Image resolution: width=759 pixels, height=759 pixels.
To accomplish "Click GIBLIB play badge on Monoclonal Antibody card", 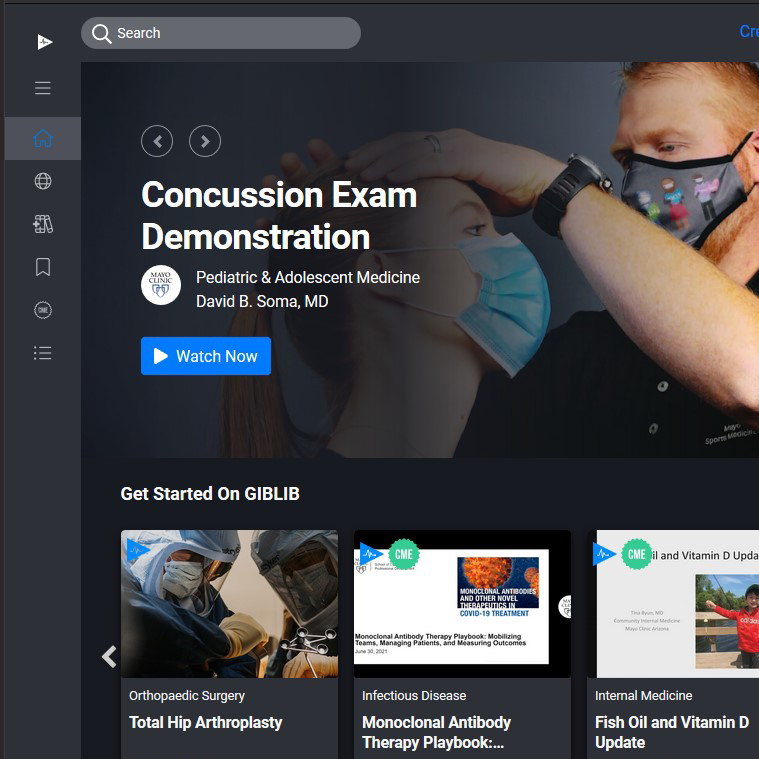I will (x=371, y=554).
